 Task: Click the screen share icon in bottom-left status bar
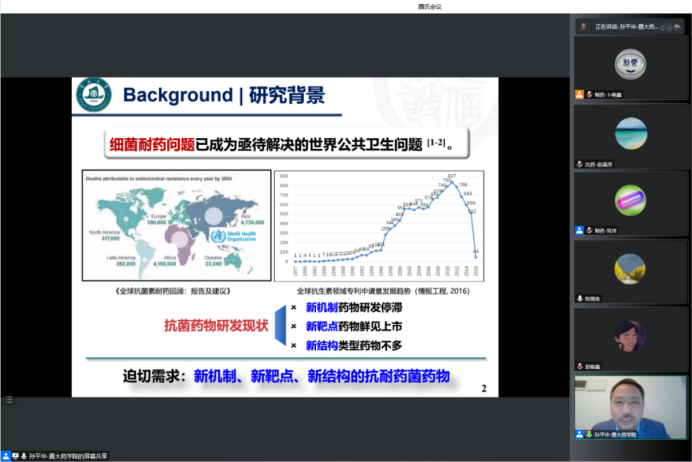16,456
